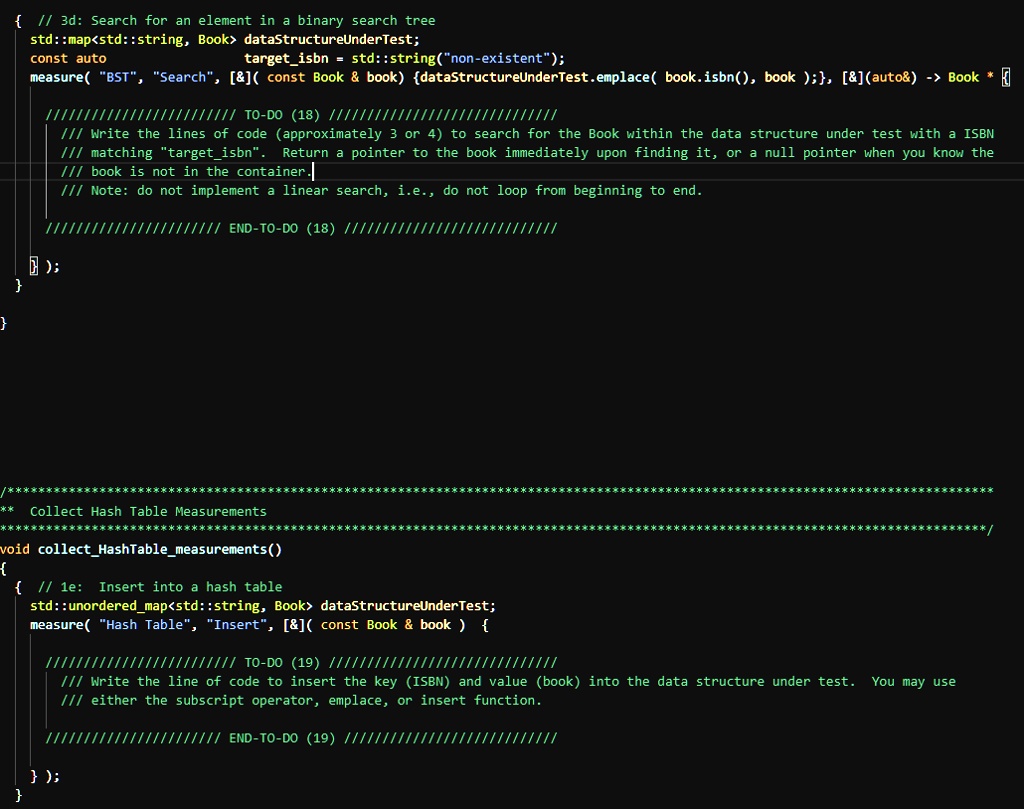Image resolution: width=1024 pixels, height=809 pixels.
Task: Click 'std::unordered_map' in the hash table declaration
Action: (99, 606)
